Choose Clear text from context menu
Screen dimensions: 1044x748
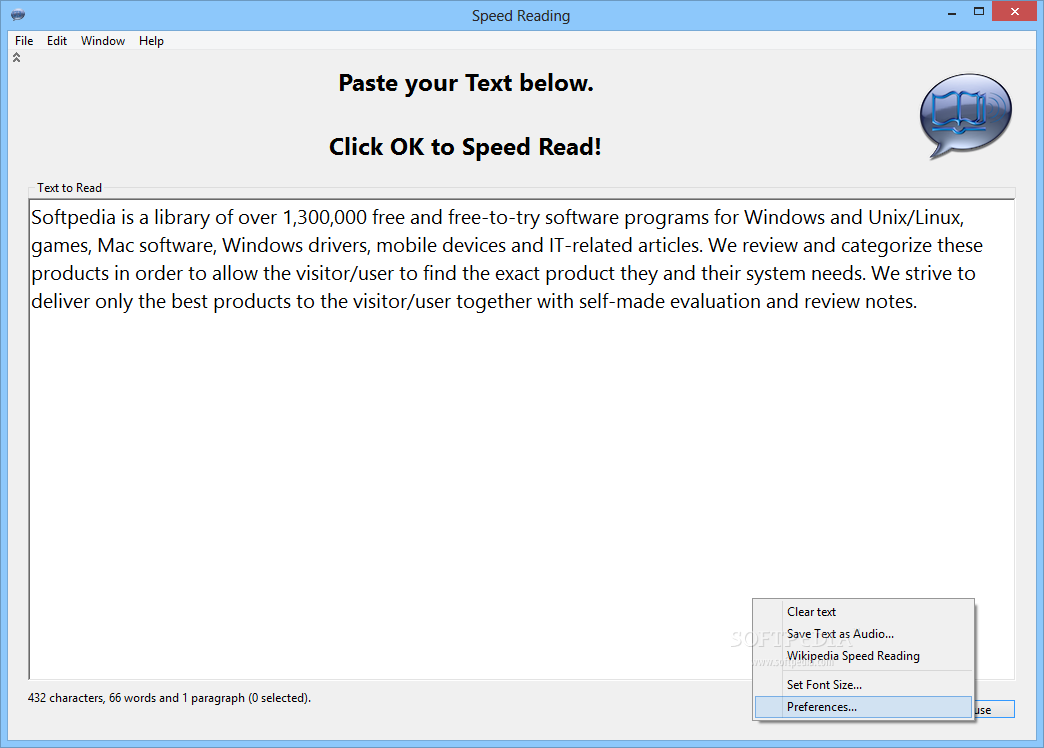(863, 611)
